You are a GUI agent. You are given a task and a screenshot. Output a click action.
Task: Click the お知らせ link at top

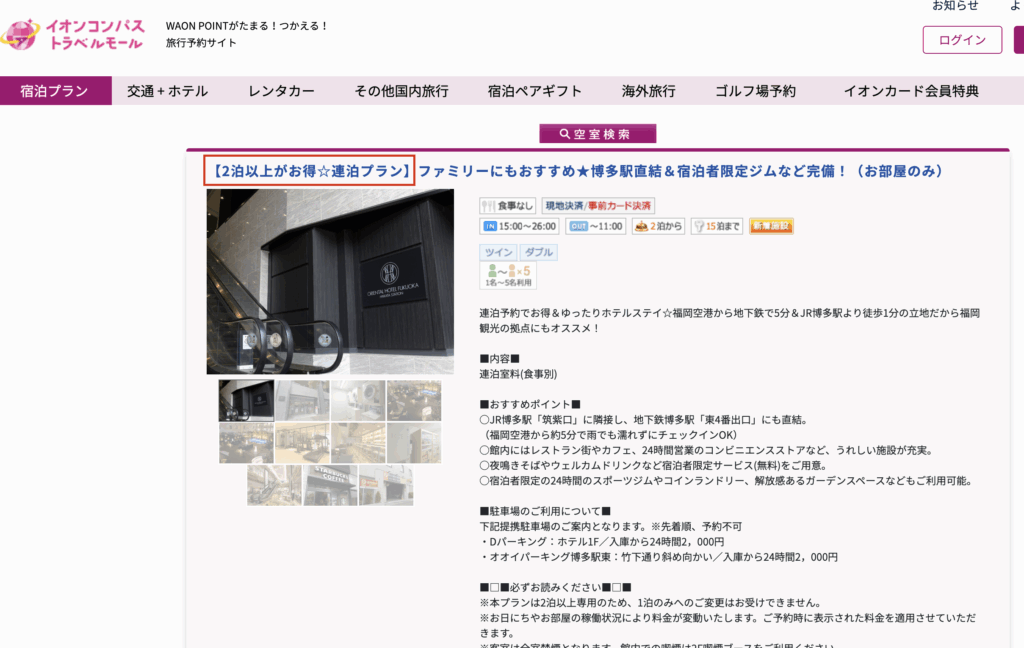point(955,6)
